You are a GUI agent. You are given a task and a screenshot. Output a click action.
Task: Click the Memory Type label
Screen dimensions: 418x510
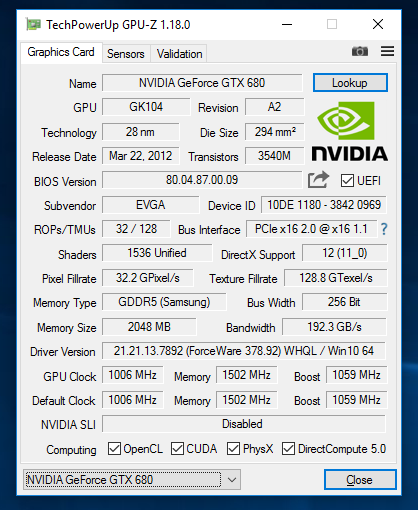pyautogui.click(x=65, y=303)
